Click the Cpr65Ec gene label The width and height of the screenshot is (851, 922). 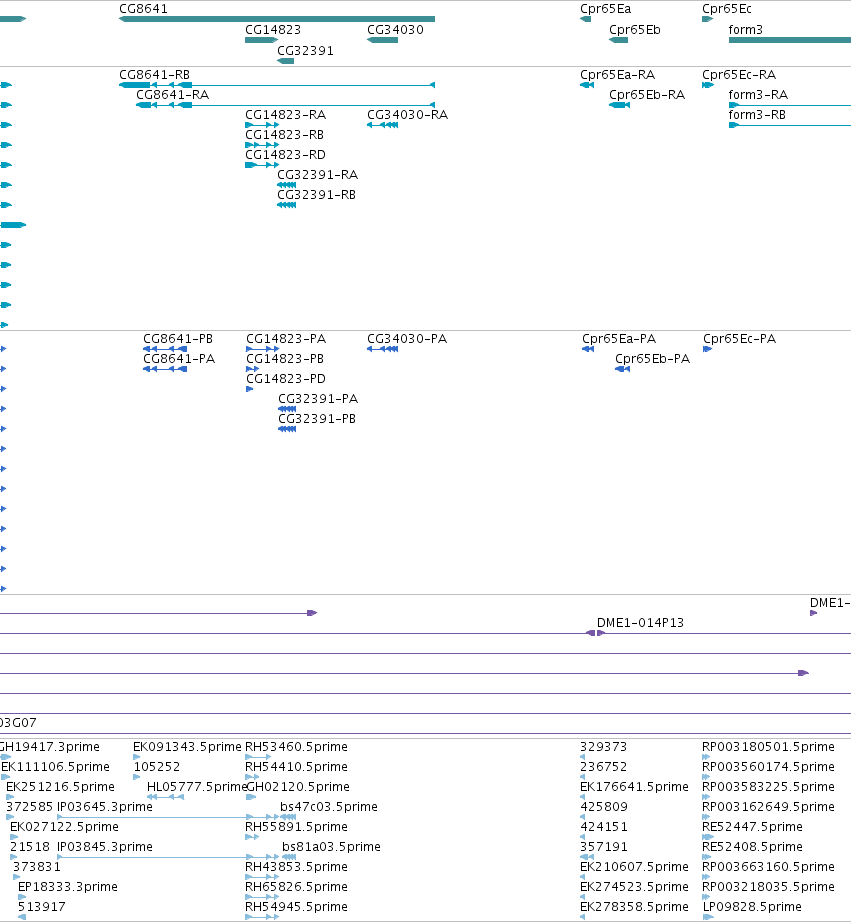726,9
